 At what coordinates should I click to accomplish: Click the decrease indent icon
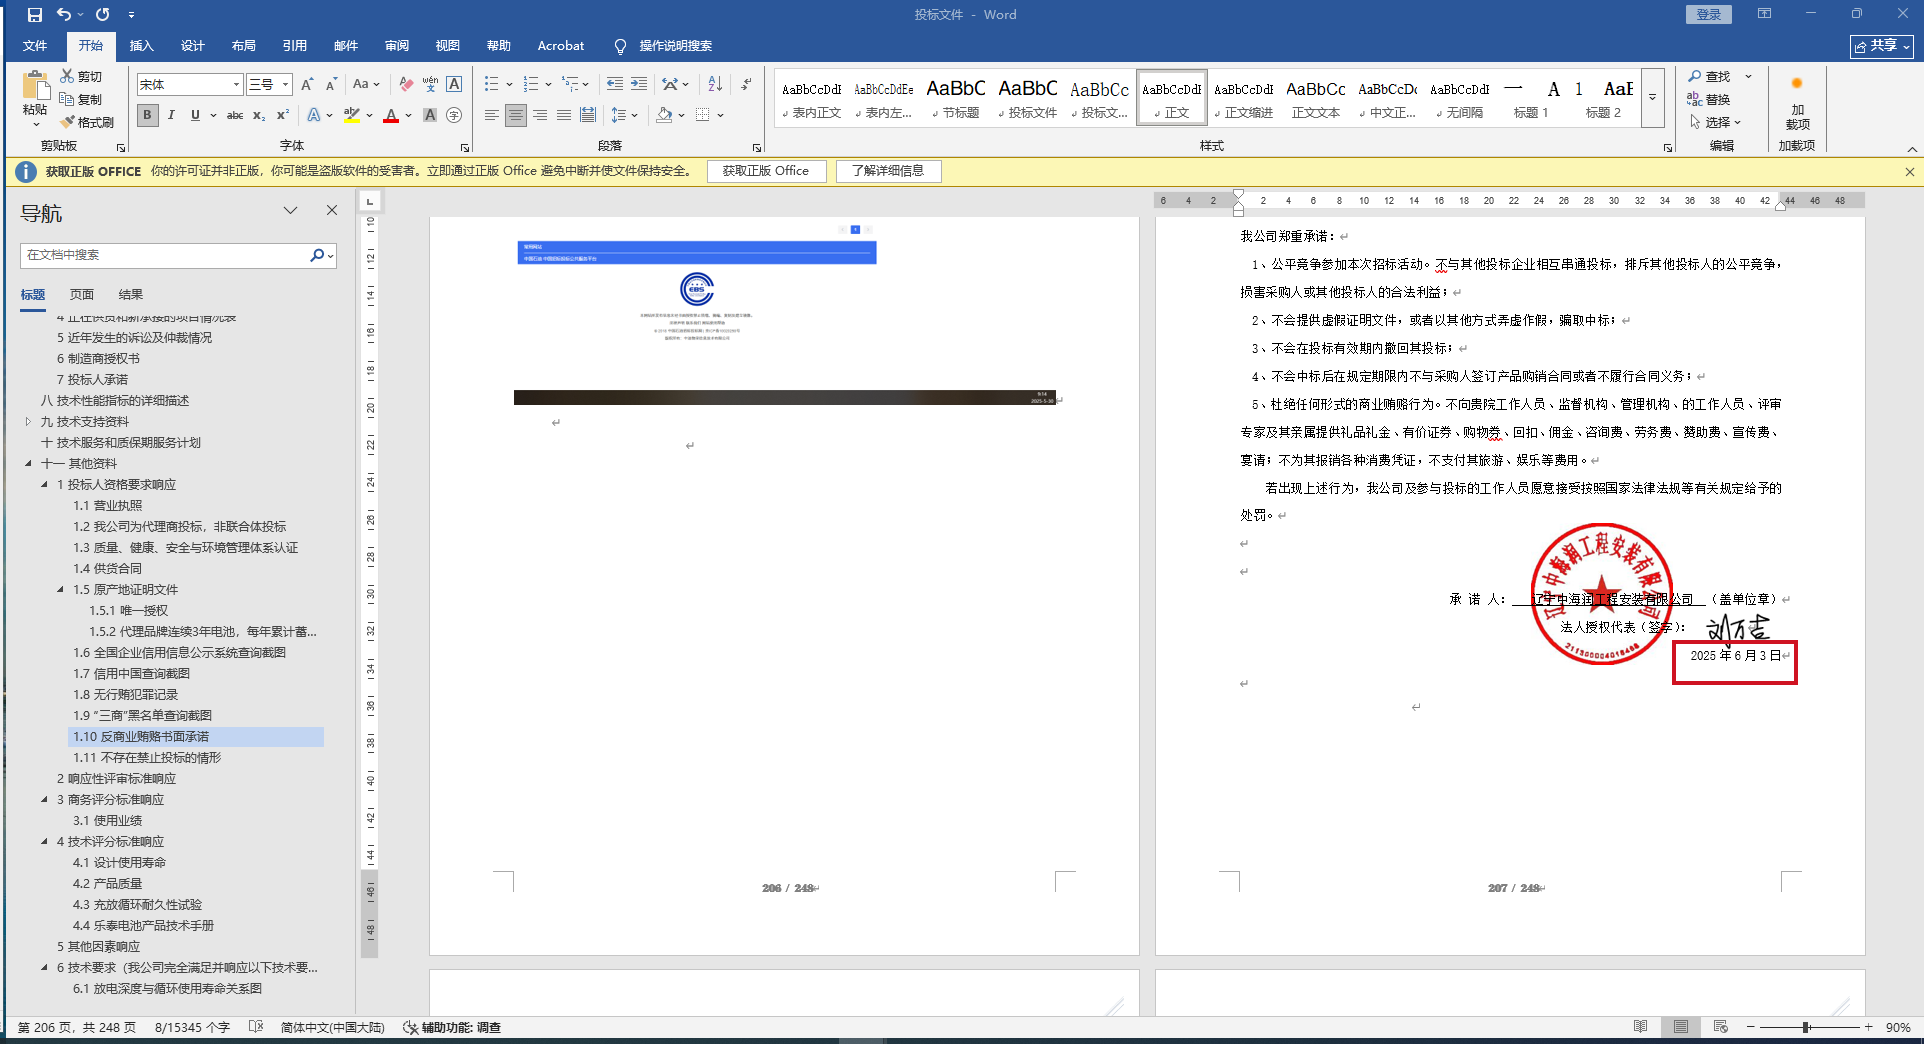tap(614, 85)
